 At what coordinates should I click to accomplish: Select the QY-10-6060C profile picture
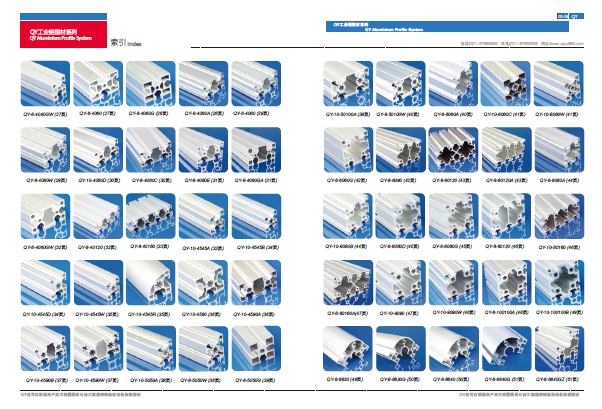[x=505, y=84]
